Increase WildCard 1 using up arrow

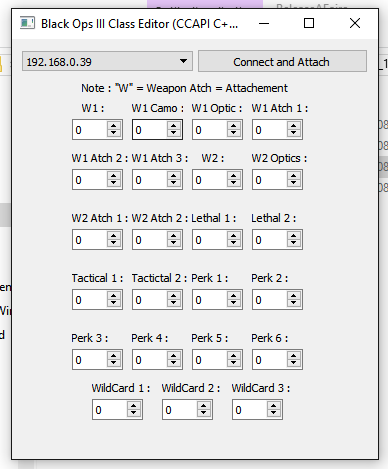(x=134, y=406)
